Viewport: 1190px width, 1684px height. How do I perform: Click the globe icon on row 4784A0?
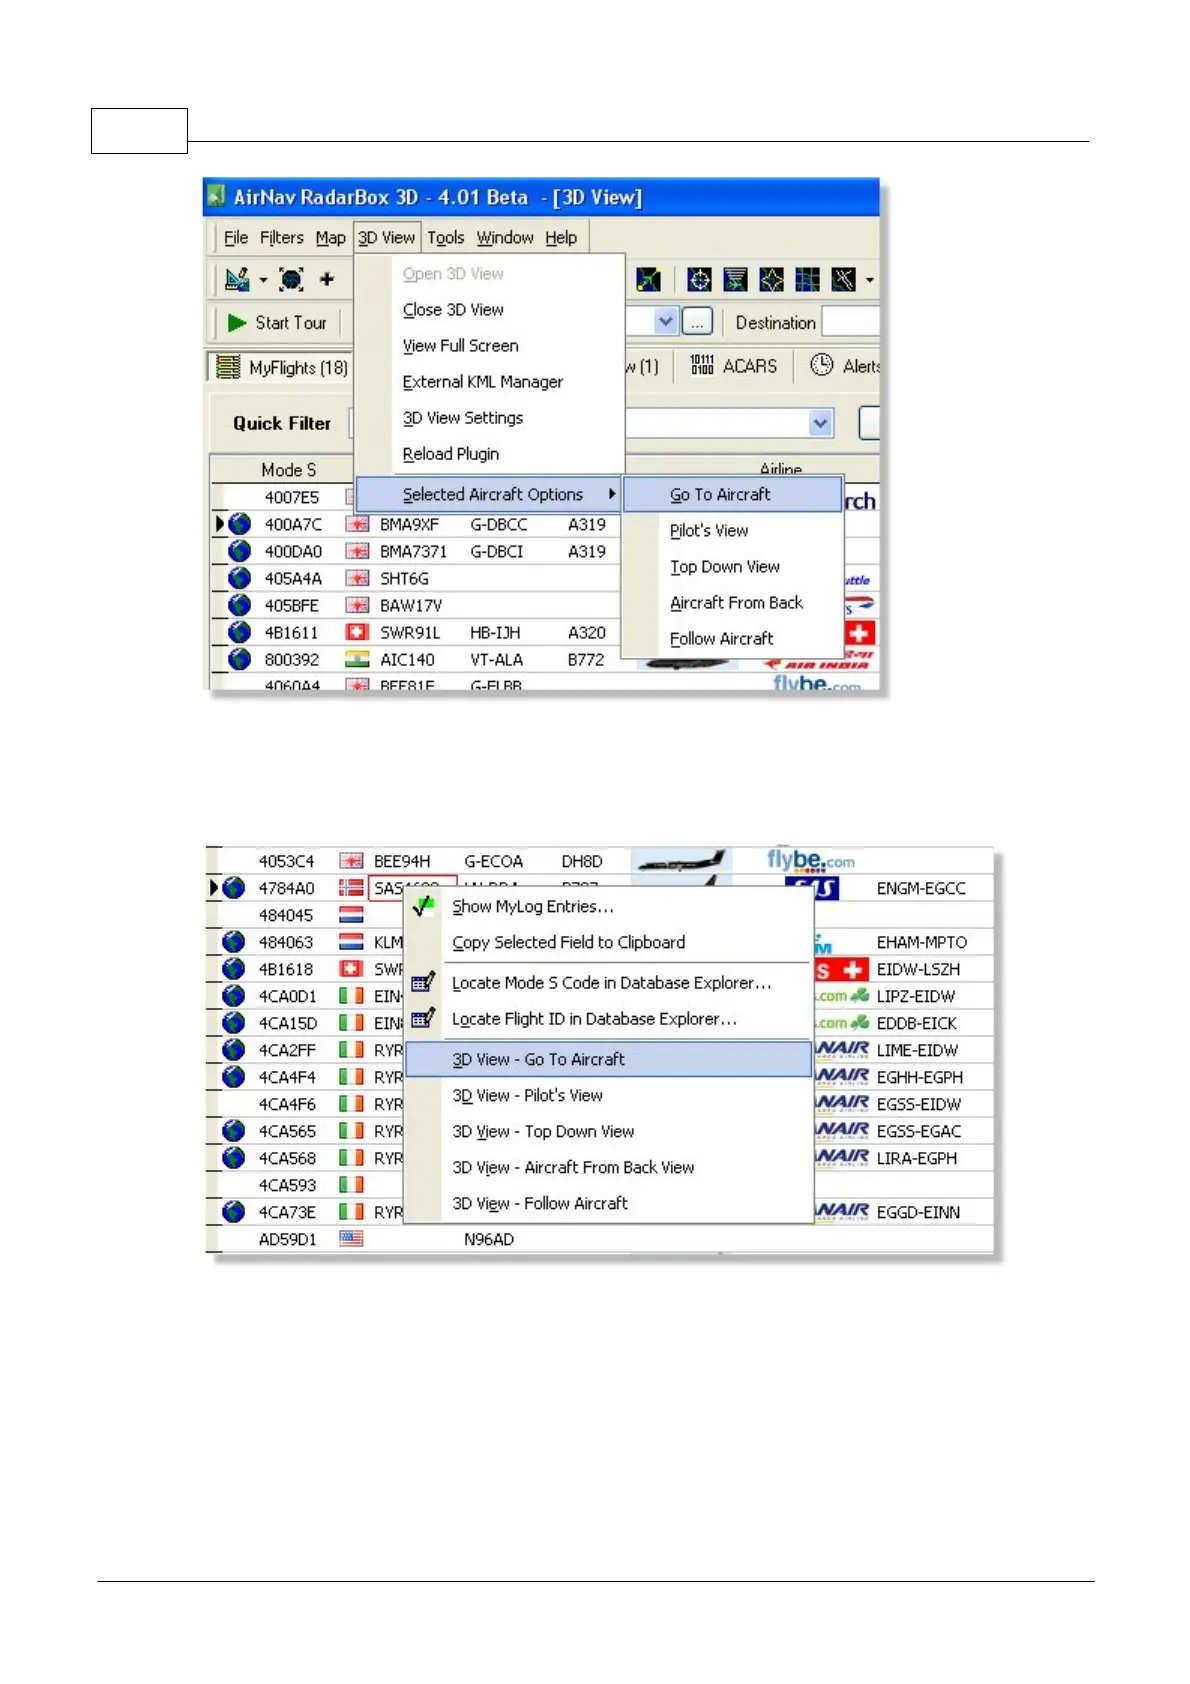pyautogui.click(x=233, y=887)
